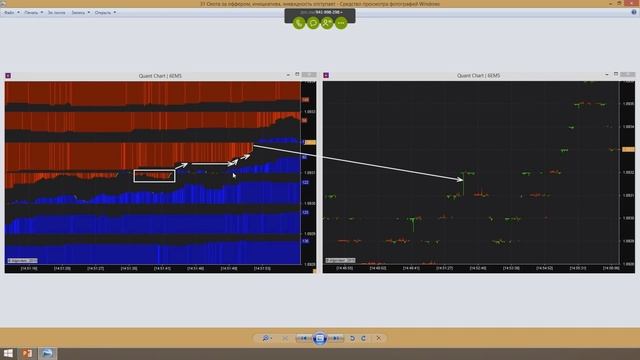
Task: Click the blue help icon
Action: click(634, 12)
